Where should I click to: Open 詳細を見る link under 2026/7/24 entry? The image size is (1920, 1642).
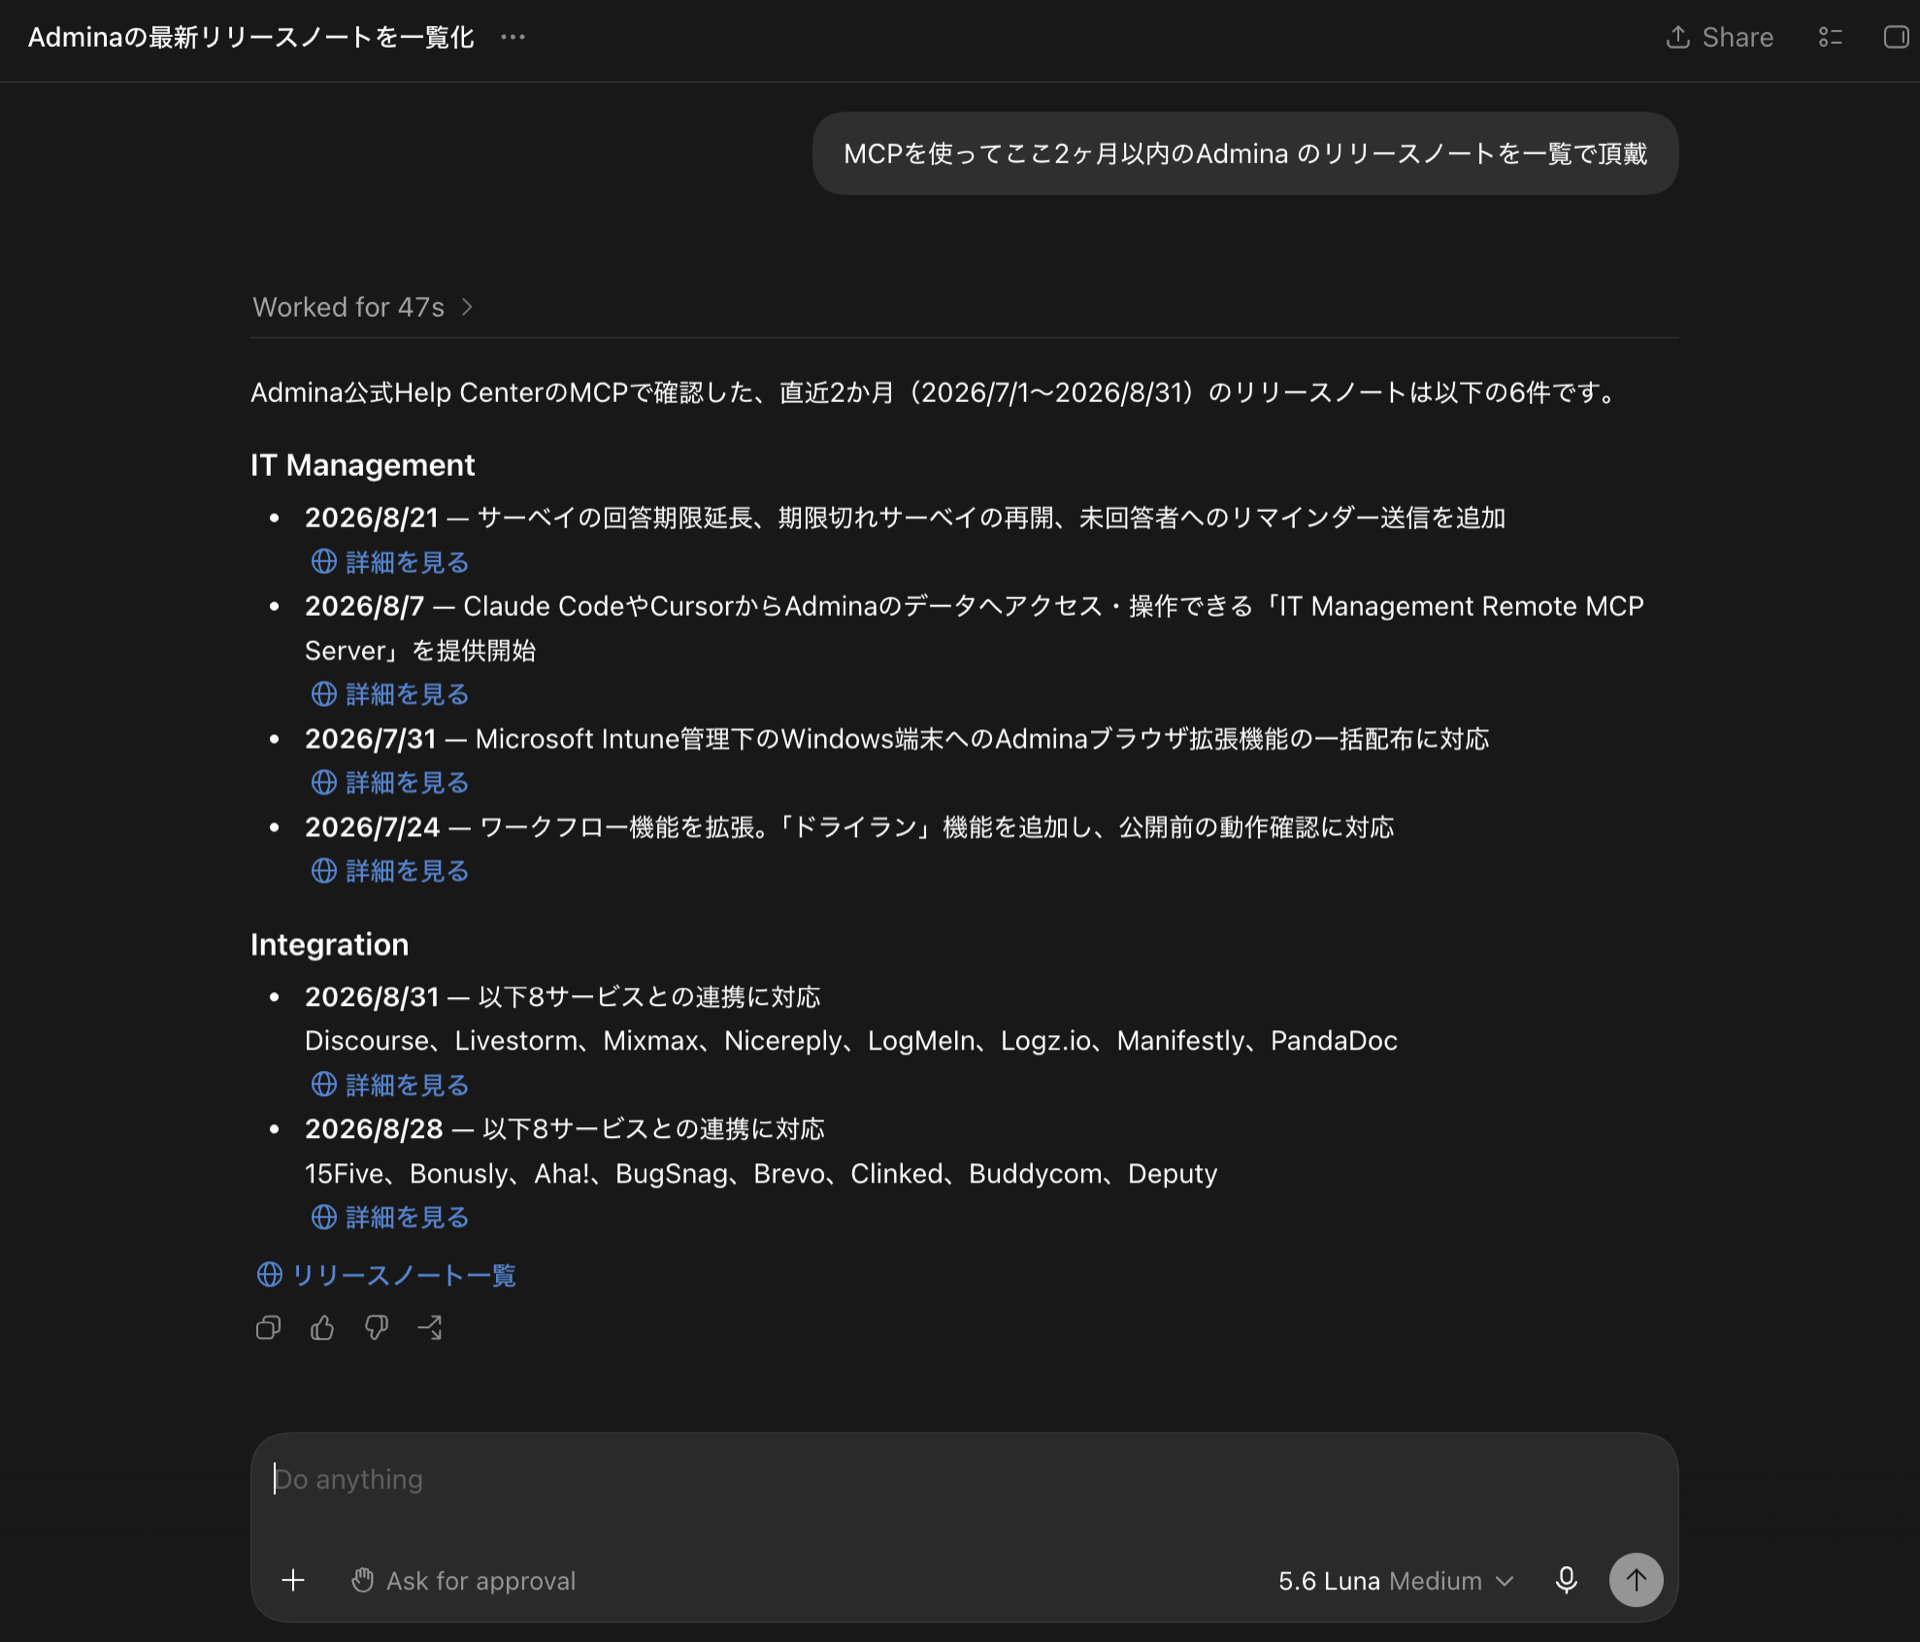pos(390,871)
